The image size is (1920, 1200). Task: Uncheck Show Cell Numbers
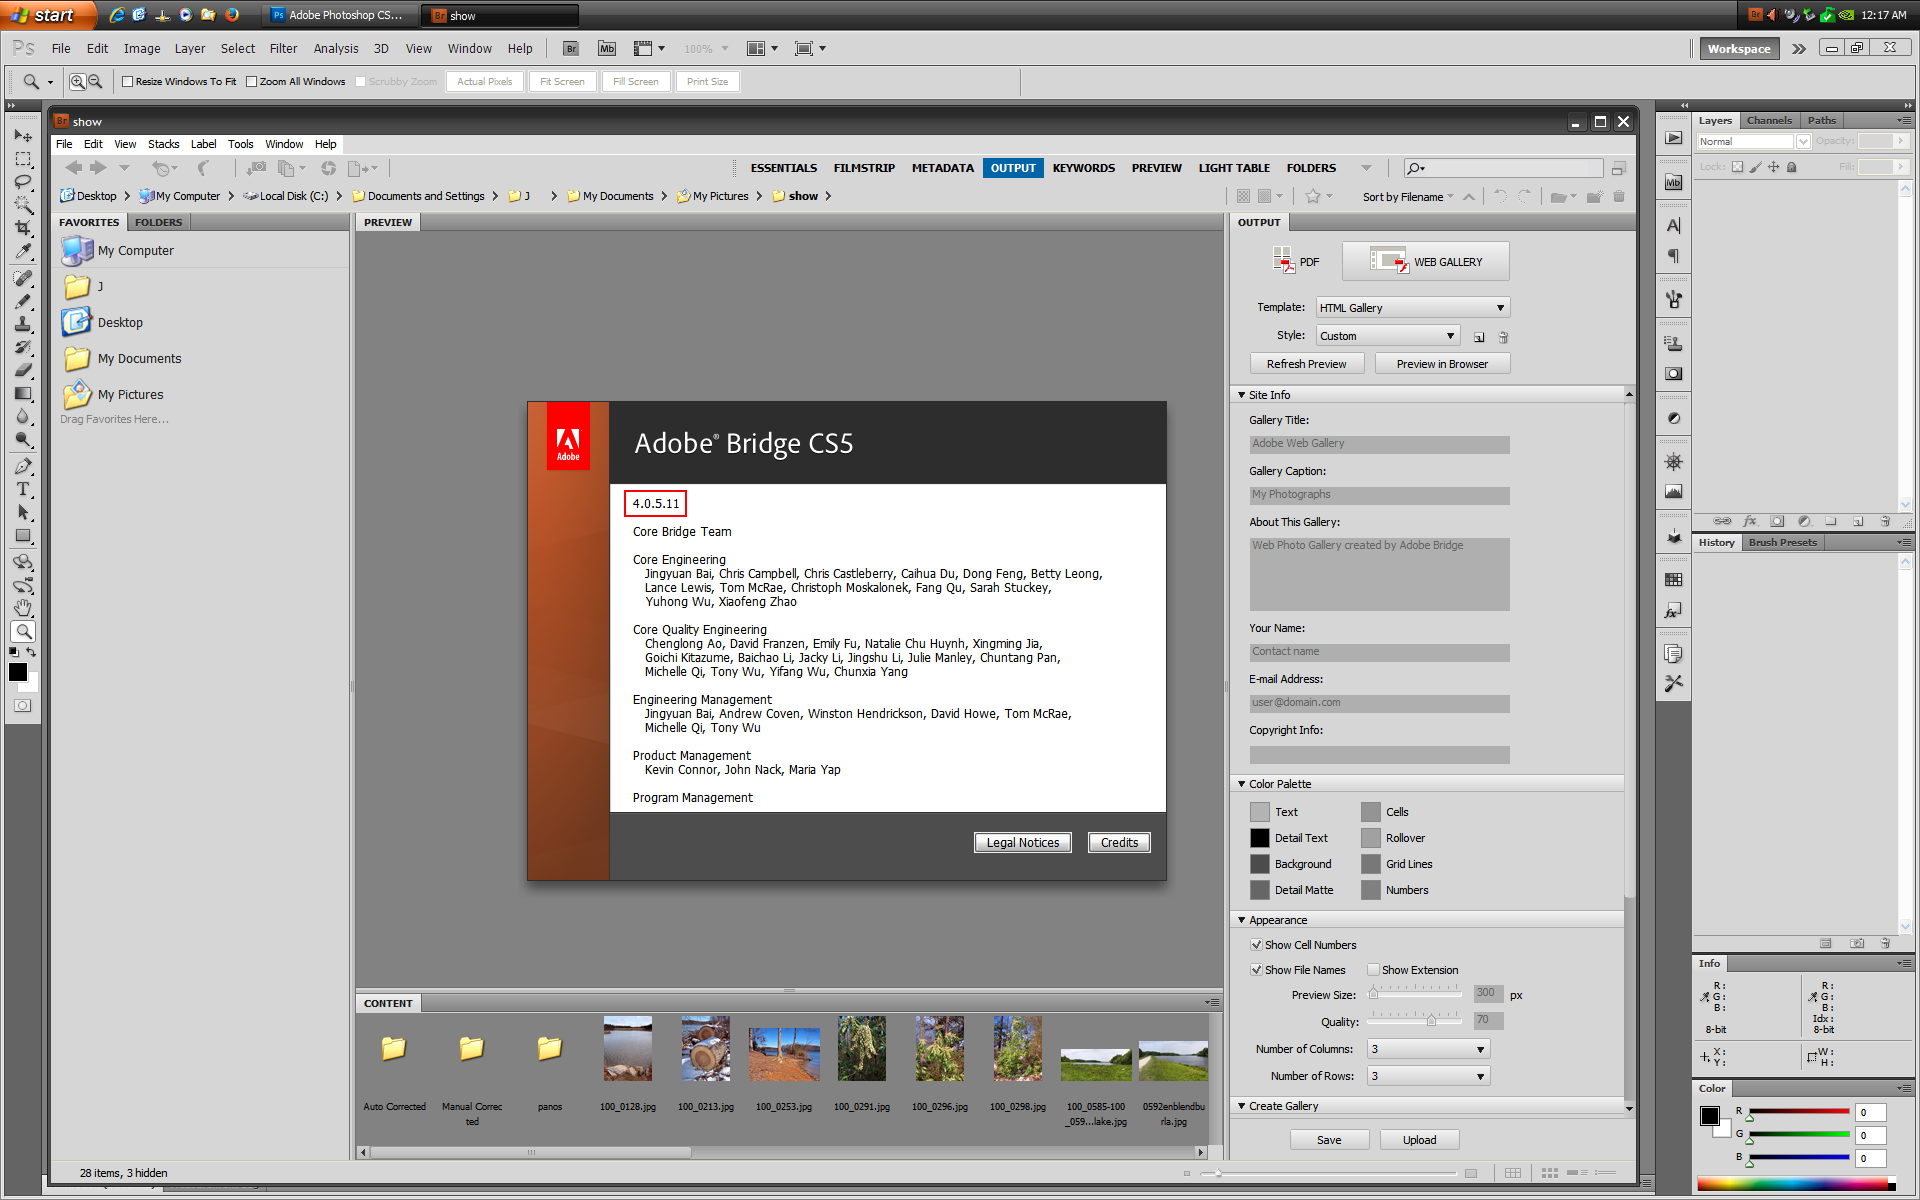coord(1256,944)
